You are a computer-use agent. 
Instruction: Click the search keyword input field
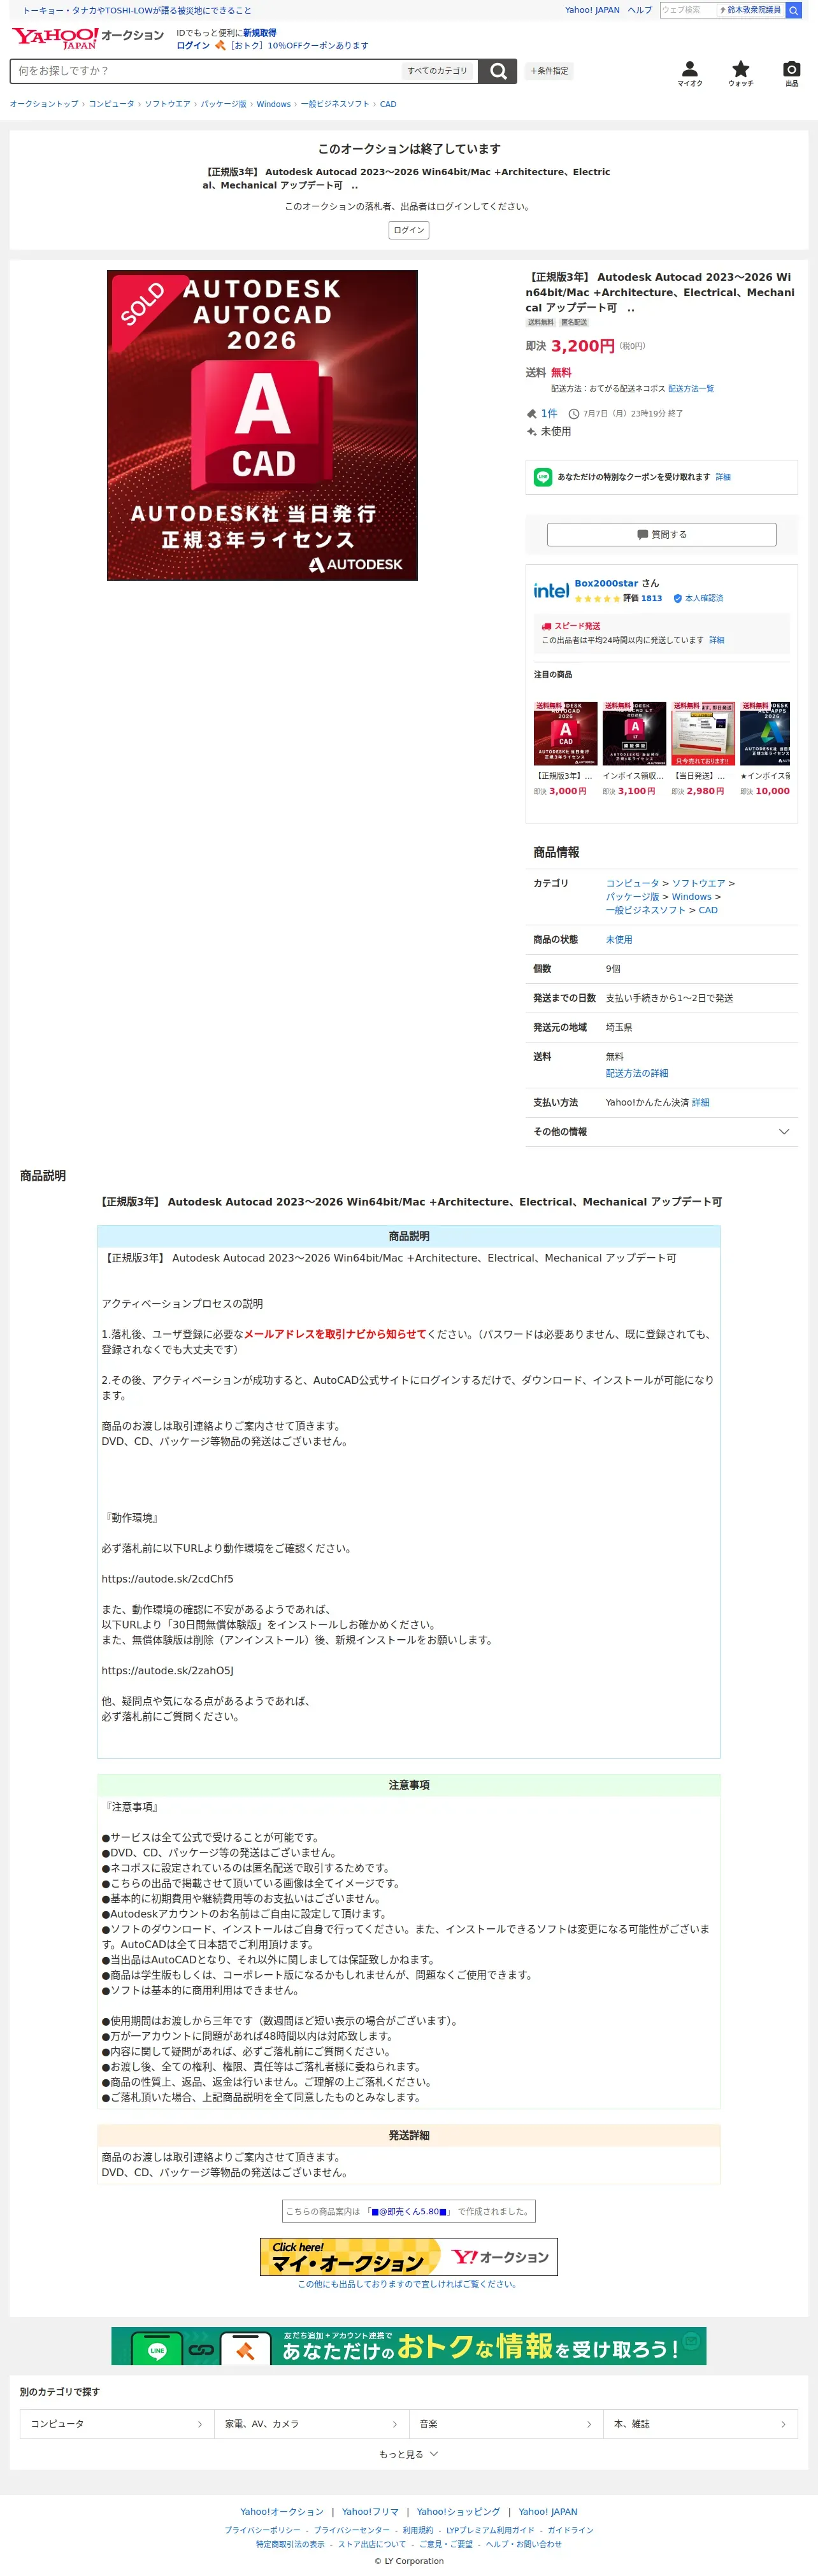[205, 71]
